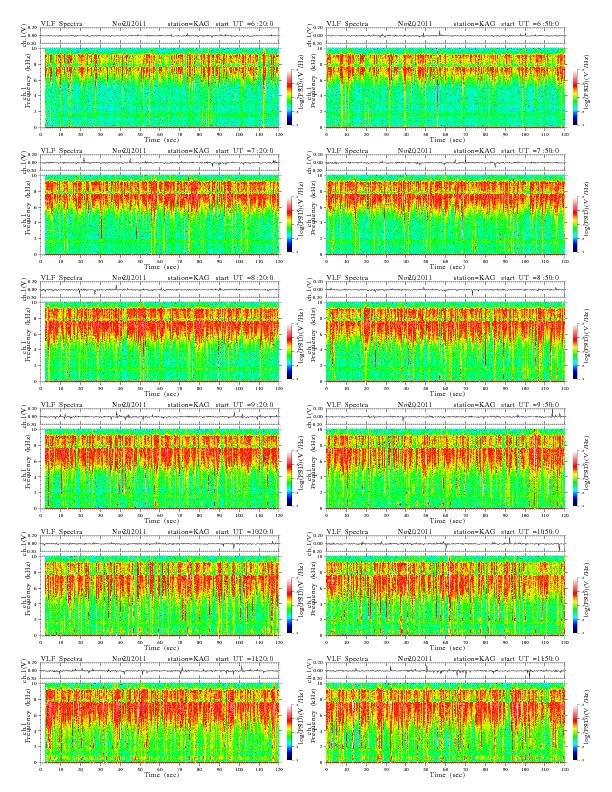Click the title text 'start UT =7:20:0'
Image resolution: width=612 pixels, height=792 pixels.
(x=244, y=151)
